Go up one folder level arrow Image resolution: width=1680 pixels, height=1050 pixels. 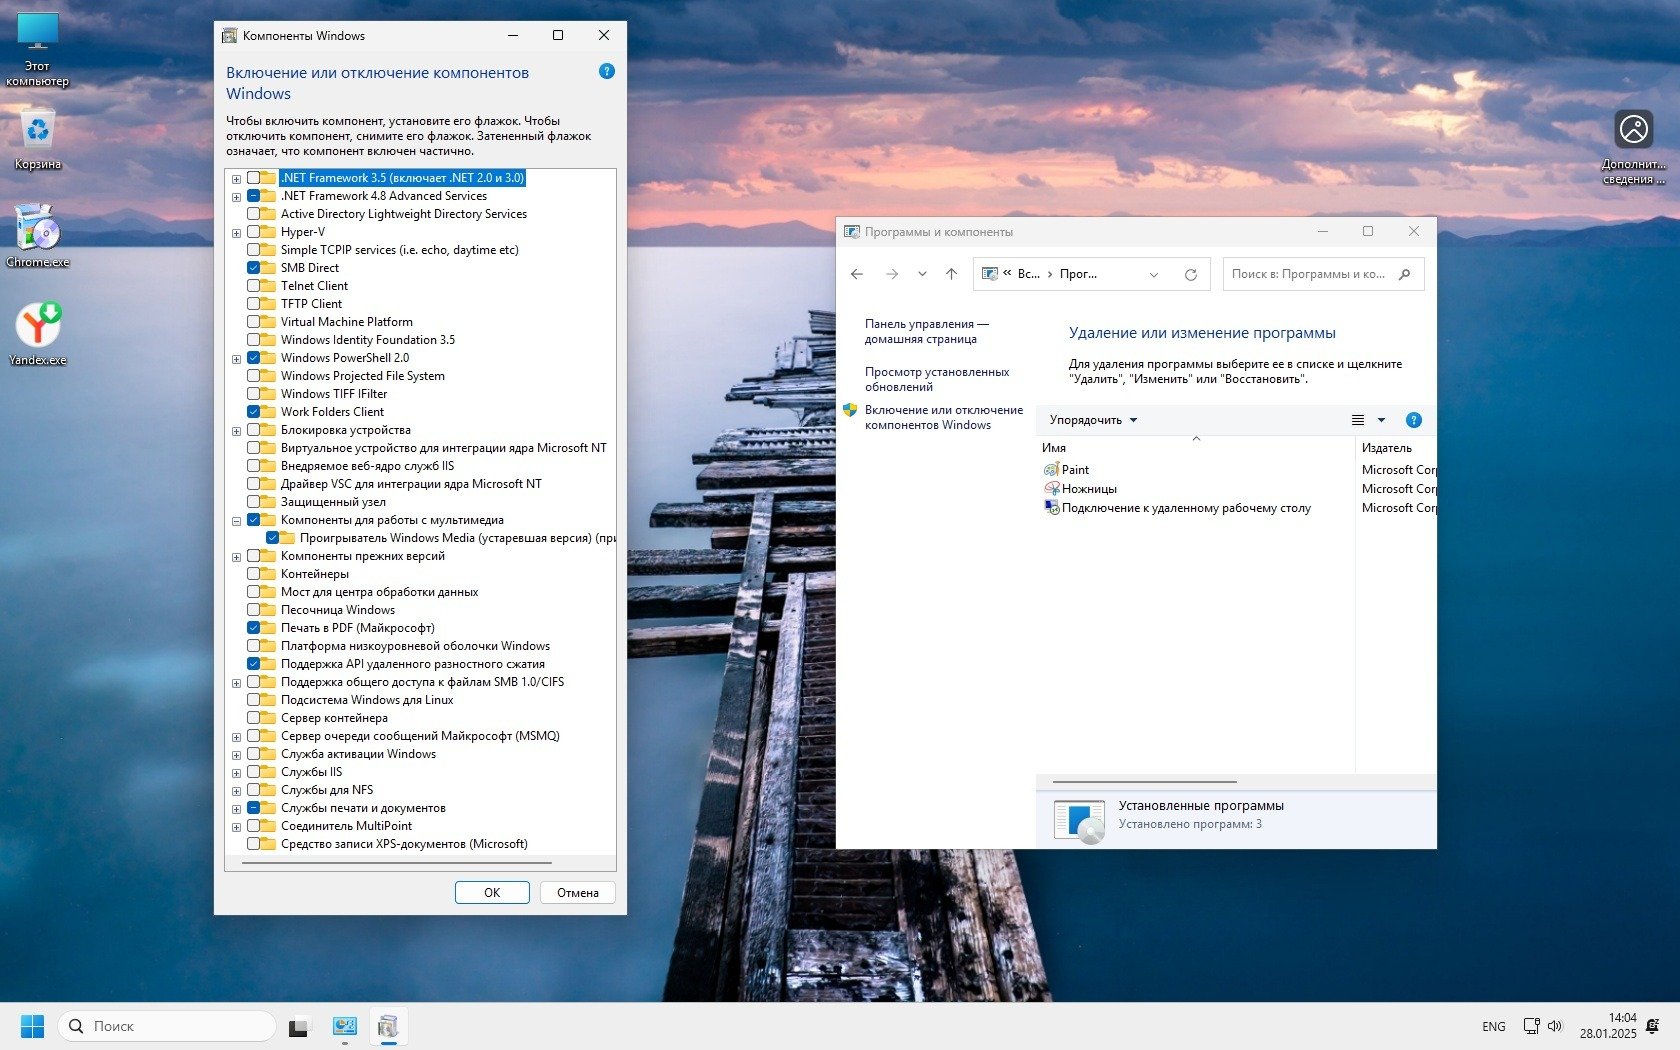click(x=951, y=274)
